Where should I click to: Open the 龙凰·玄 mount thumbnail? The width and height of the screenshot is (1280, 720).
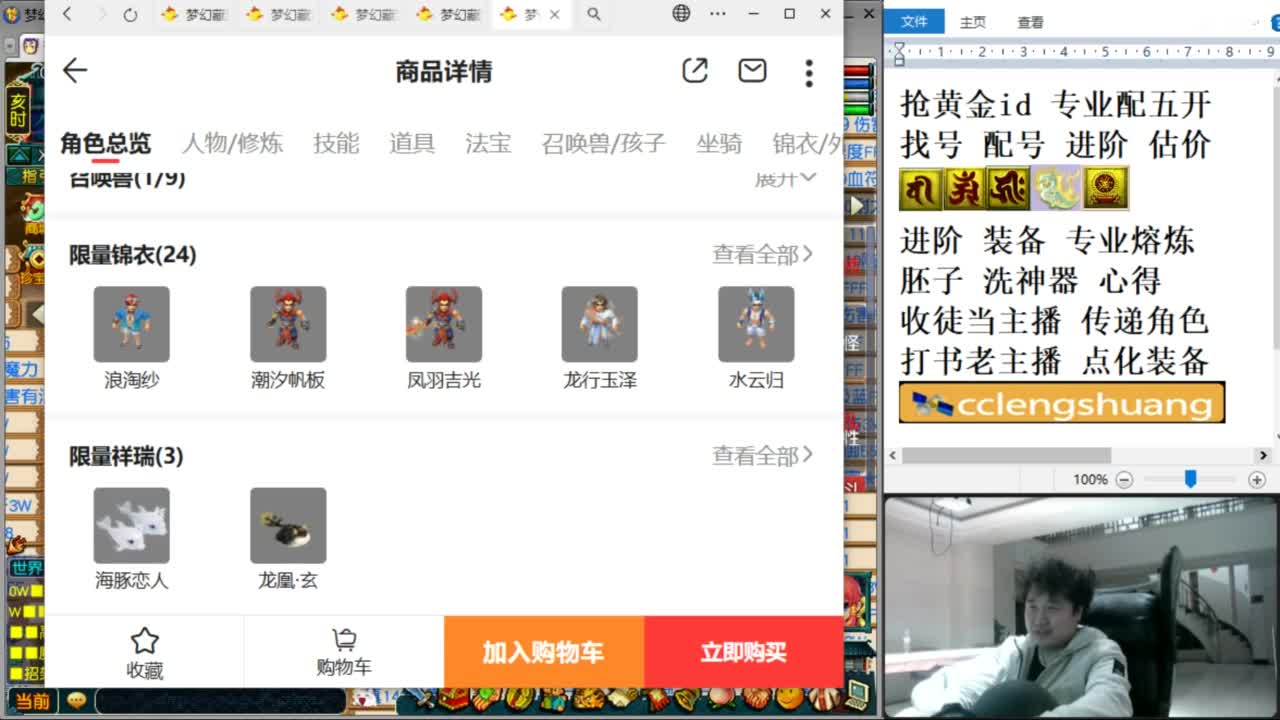click(288, 525)
